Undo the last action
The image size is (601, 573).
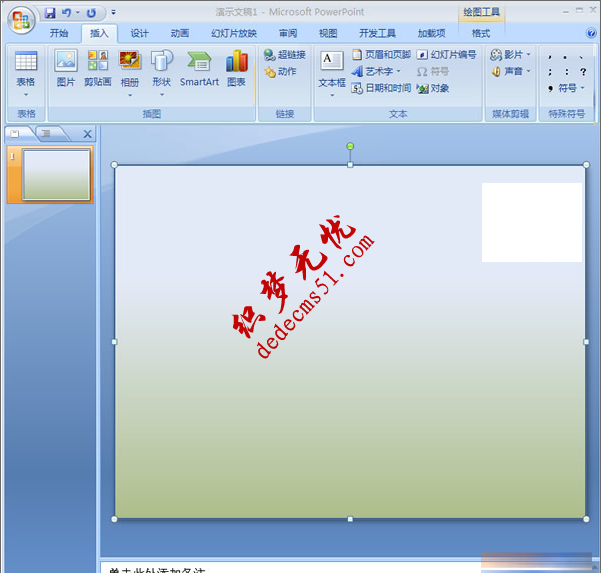point(67,13)
